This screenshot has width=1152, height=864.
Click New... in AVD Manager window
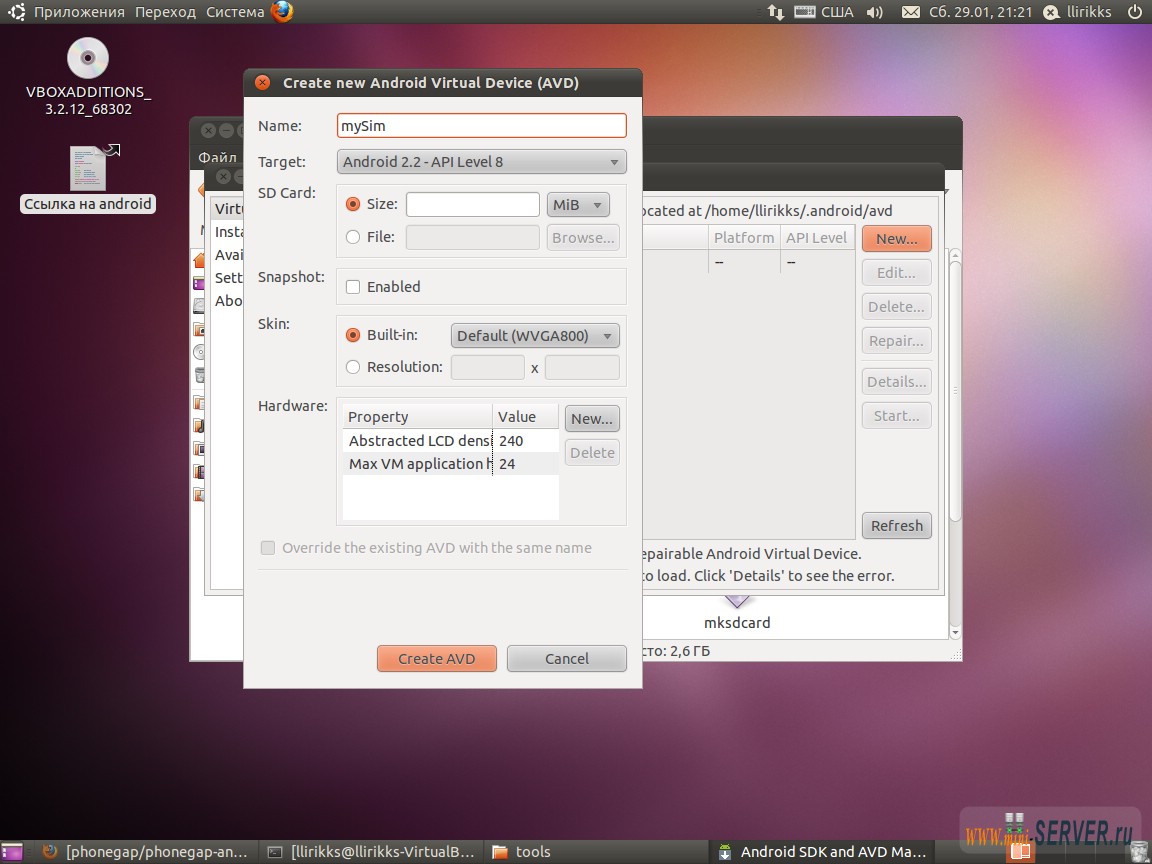coord(896,239)
